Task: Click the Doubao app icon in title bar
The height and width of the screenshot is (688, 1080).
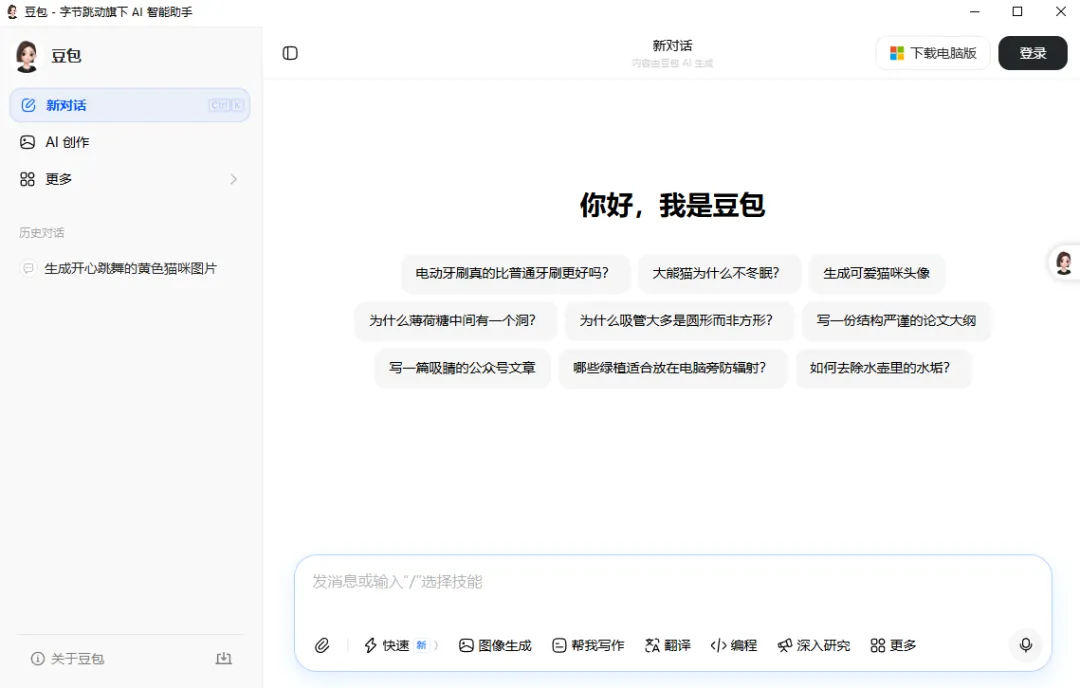Action: [12, 12]
